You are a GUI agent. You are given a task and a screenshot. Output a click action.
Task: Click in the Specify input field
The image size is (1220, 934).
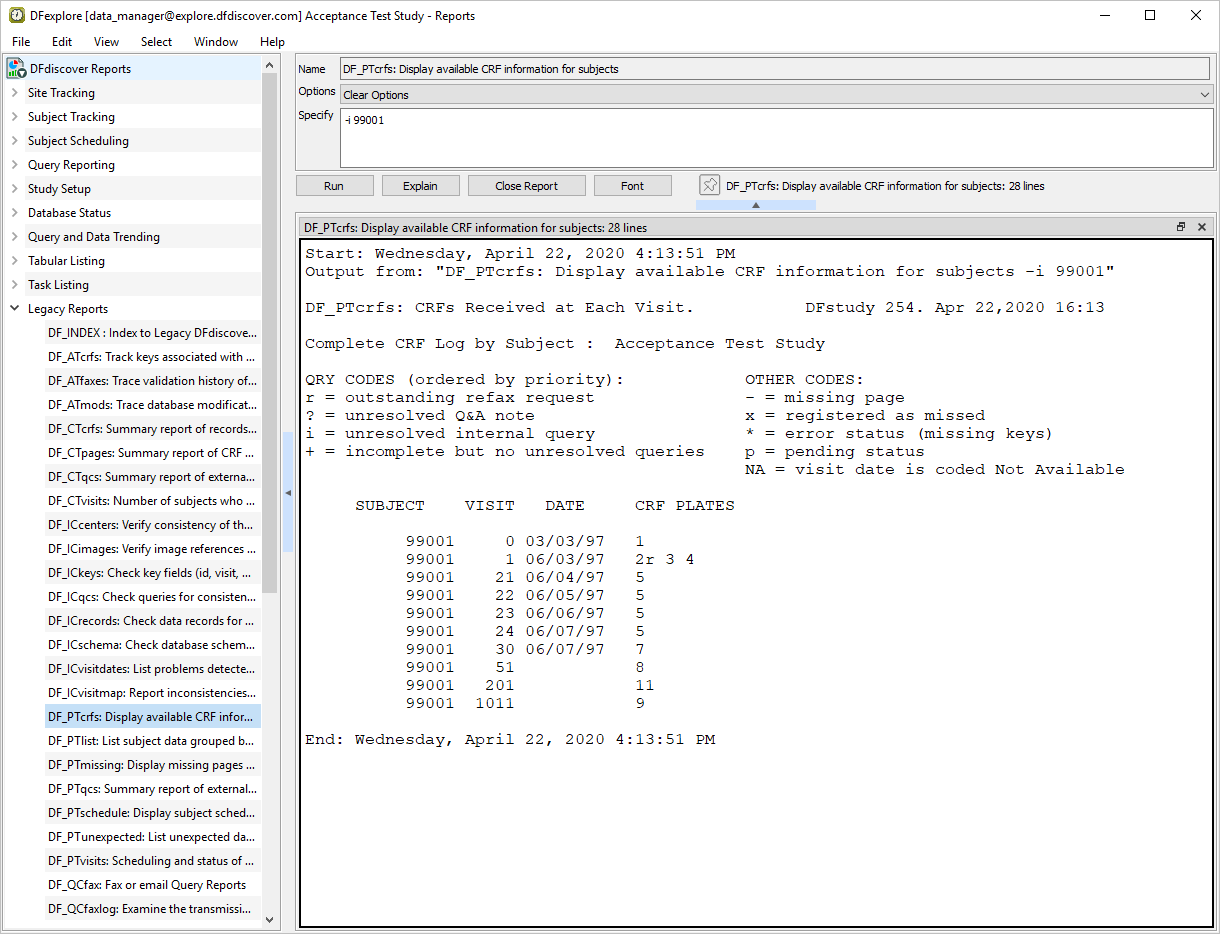click(775, 138)
